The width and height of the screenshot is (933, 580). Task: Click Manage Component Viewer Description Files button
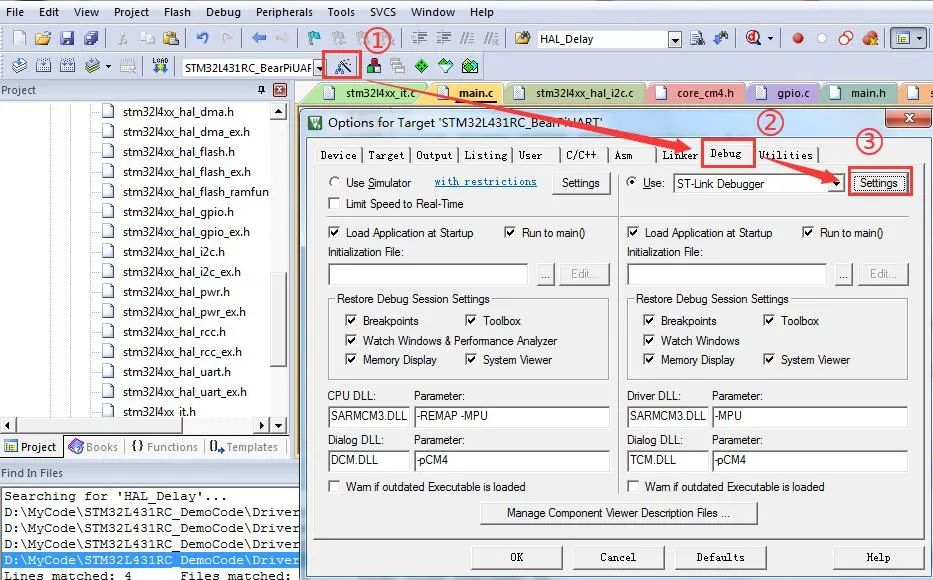click(x=618, y=513)
